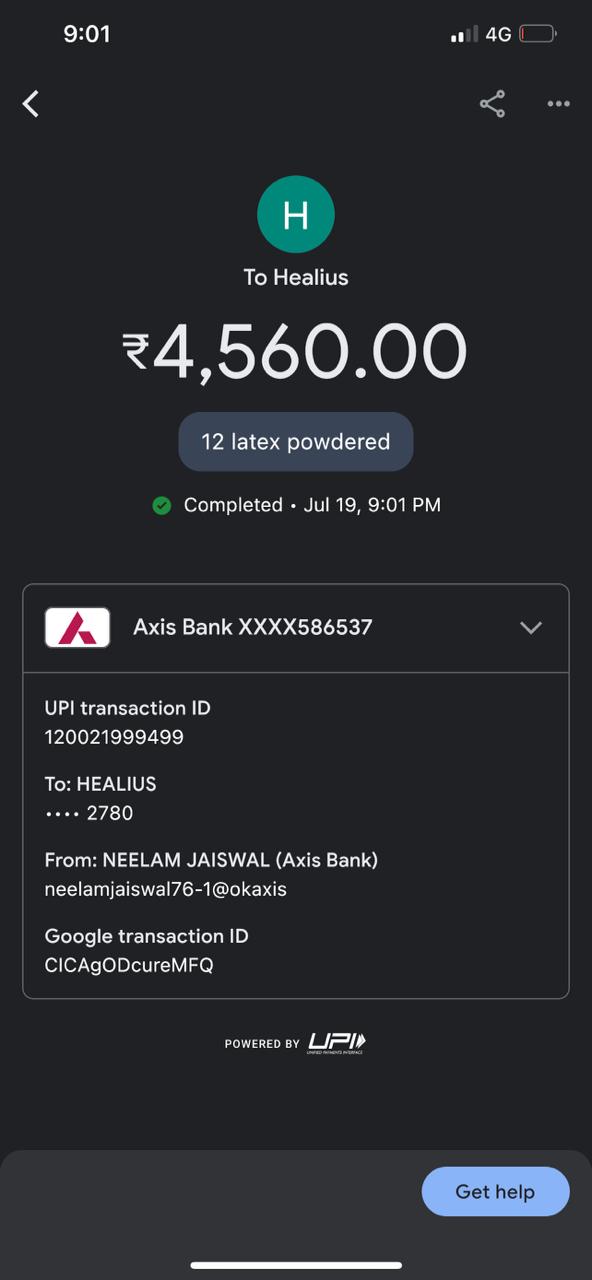Tap the UPI logo at the bottom
The width and height of the screenshot is (592, 1280).
tap(337, 1043)
